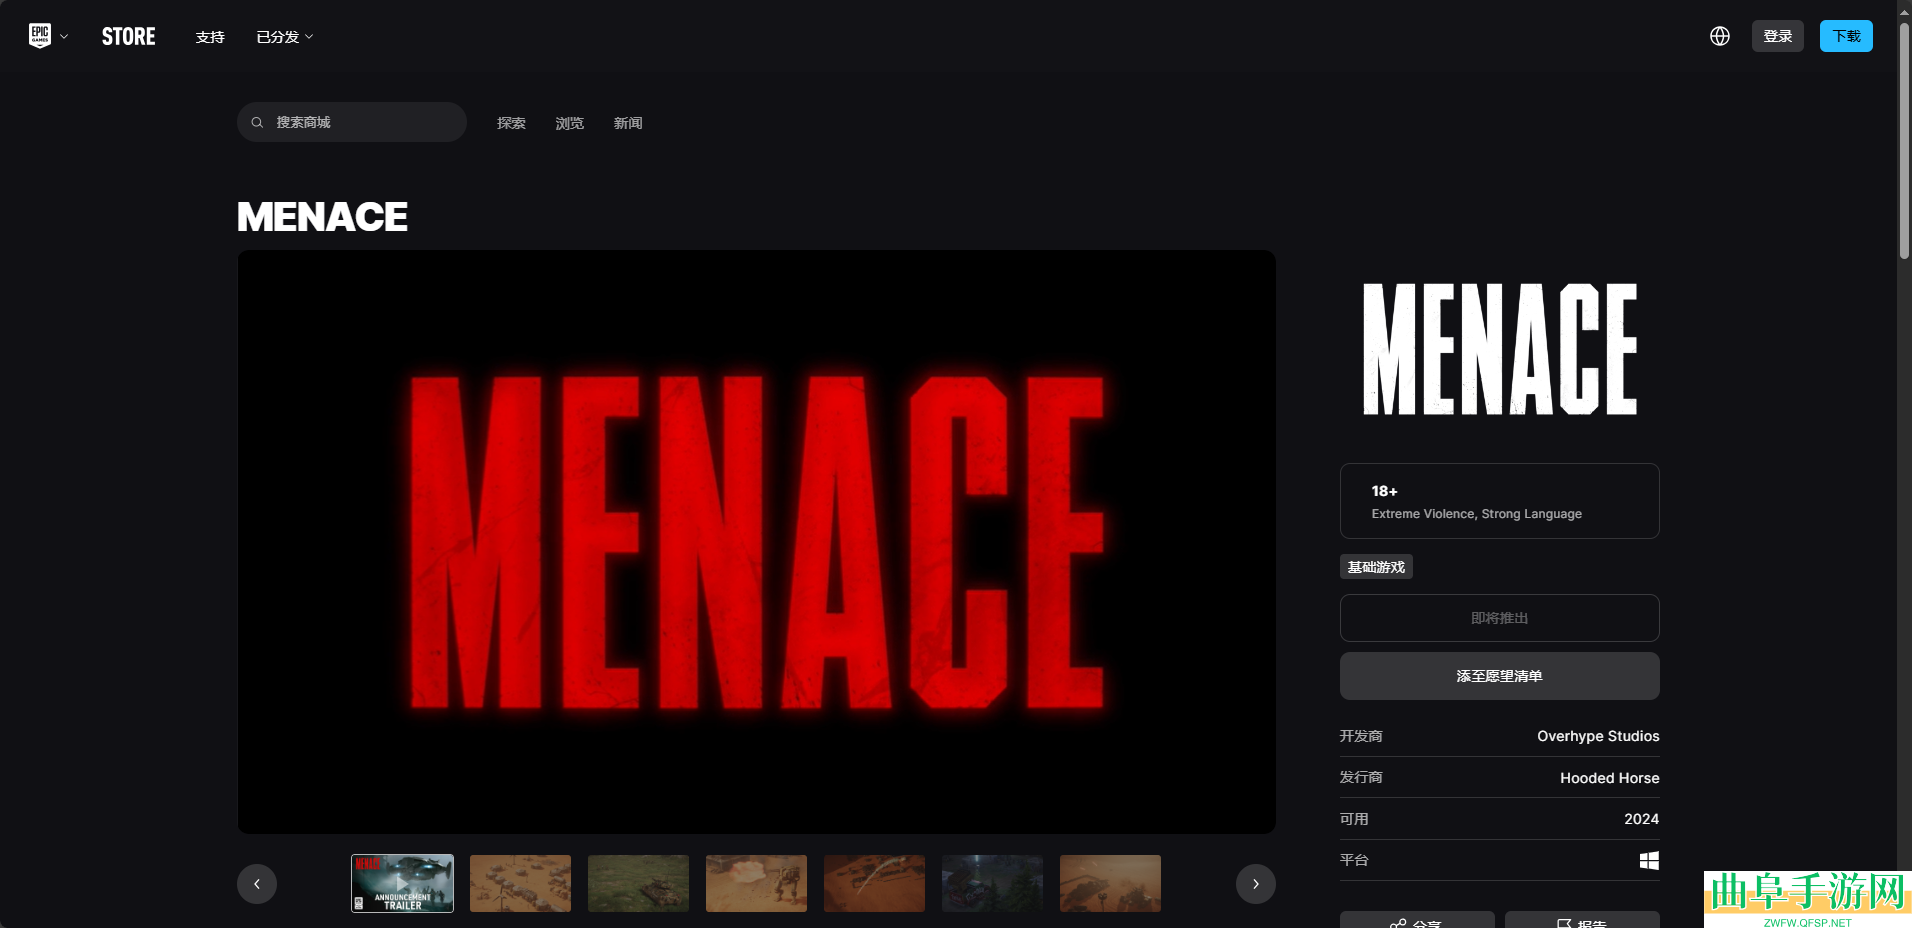Click the white MENACE logo image
Viewport: 1912px width, 928px height.
click(1500, 349)
